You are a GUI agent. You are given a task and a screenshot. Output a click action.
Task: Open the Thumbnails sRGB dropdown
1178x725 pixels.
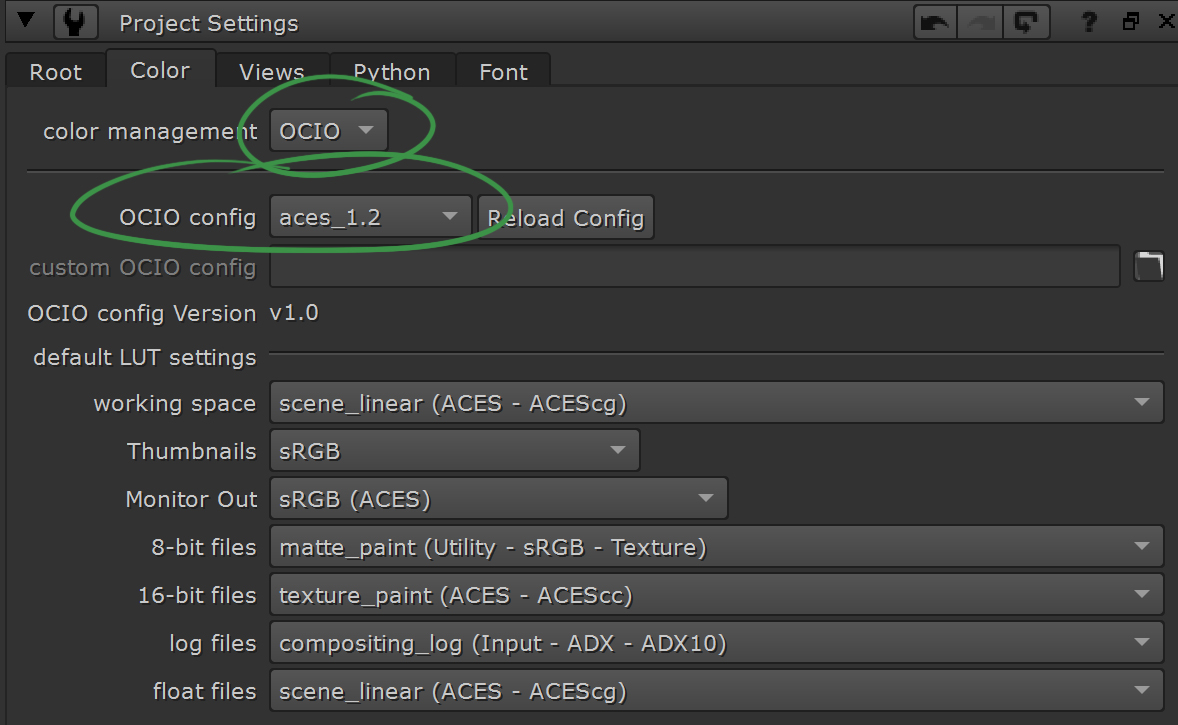[x=455, y=451]
